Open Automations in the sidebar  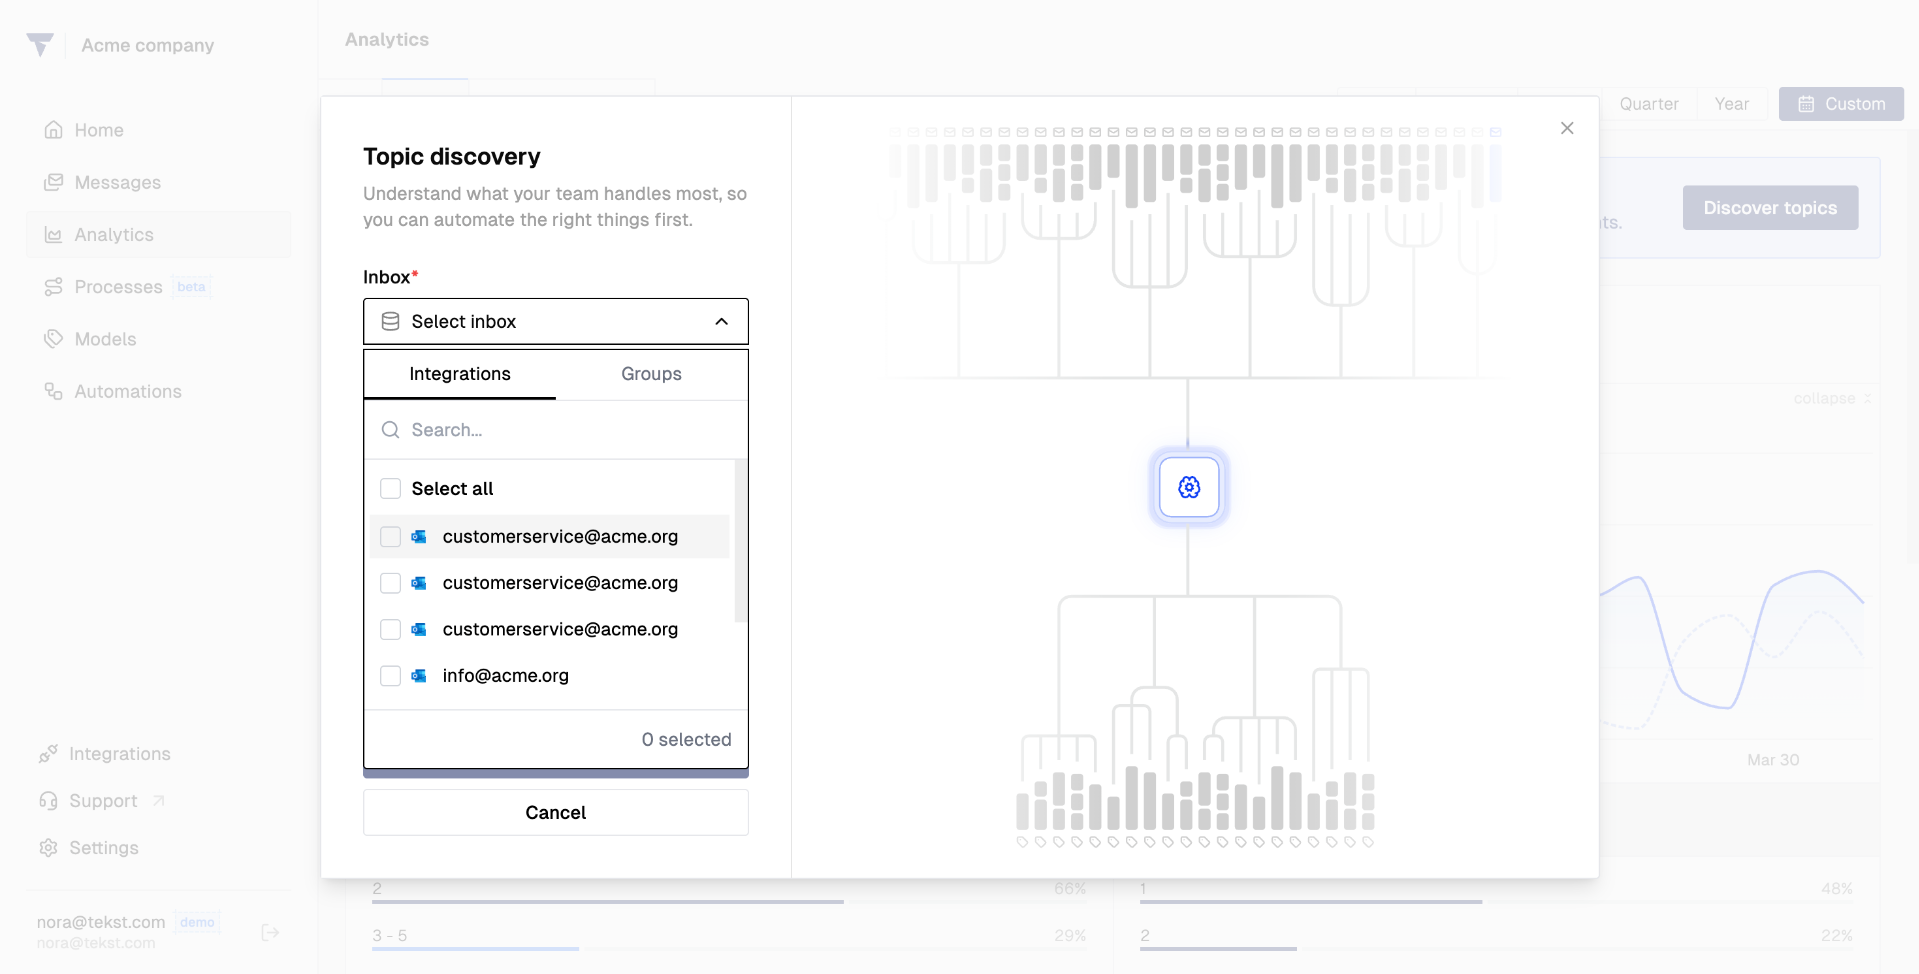(159, 391)
